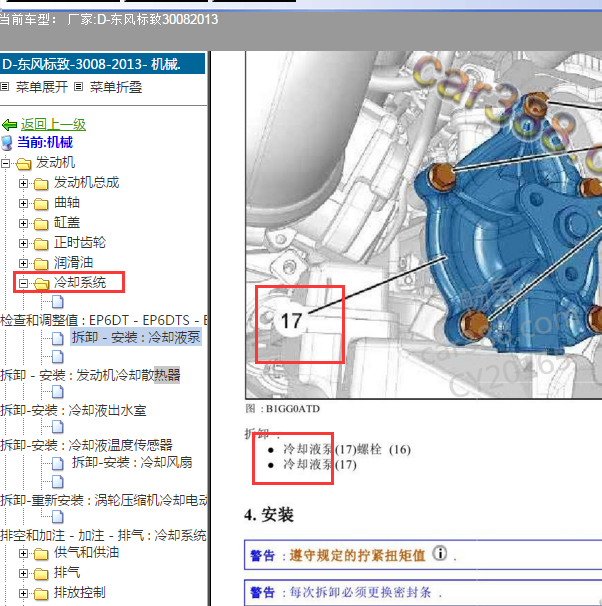Image resolution: width=602 pixels, height=606 pixels.
Task: Select the 冷却系统 tree label
Action: (x=80, y=283)
